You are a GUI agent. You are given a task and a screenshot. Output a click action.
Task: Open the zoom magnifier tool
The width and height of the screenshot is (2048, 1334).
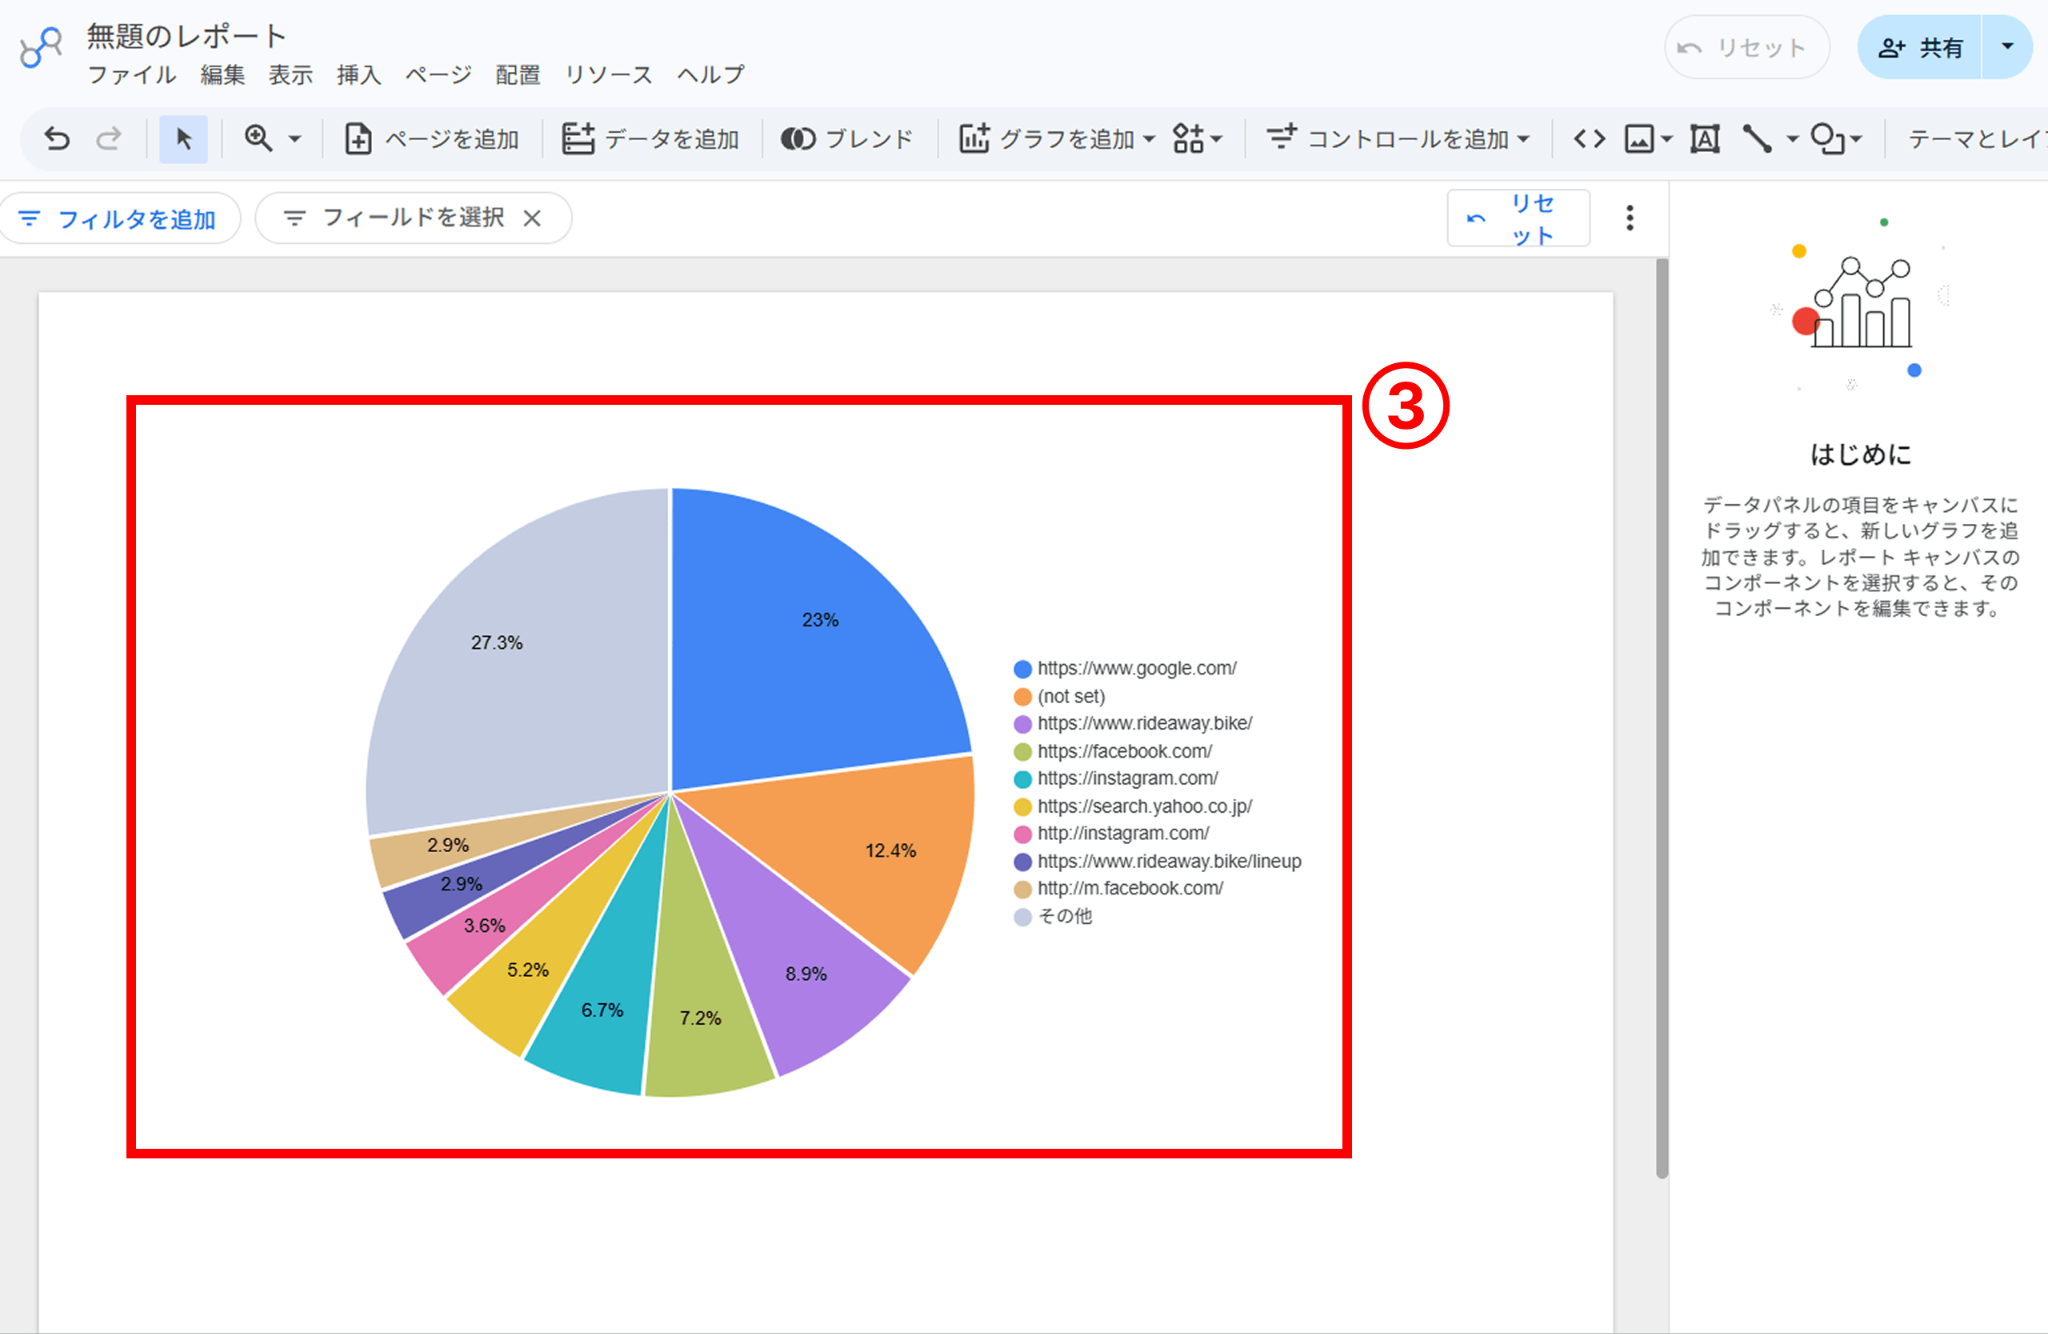click(258, 138)
